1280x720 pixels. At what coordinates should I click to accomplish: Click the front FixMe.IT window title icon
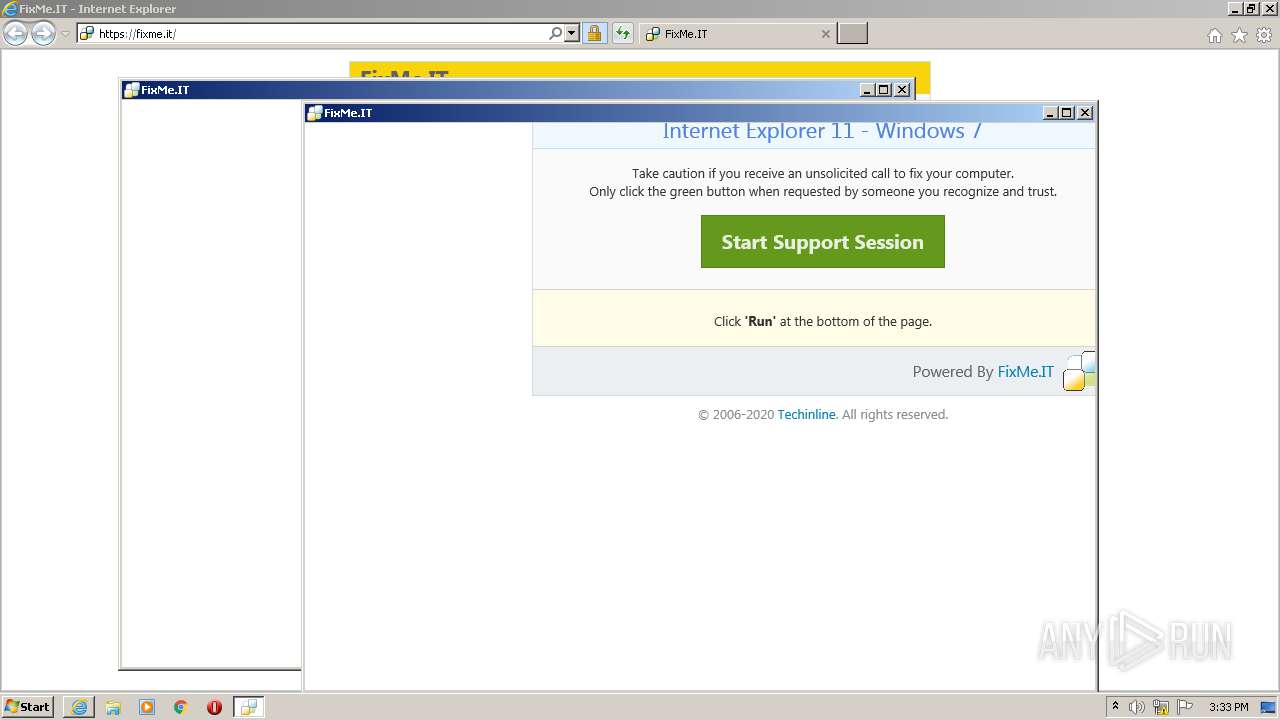(x=314, y=113)
